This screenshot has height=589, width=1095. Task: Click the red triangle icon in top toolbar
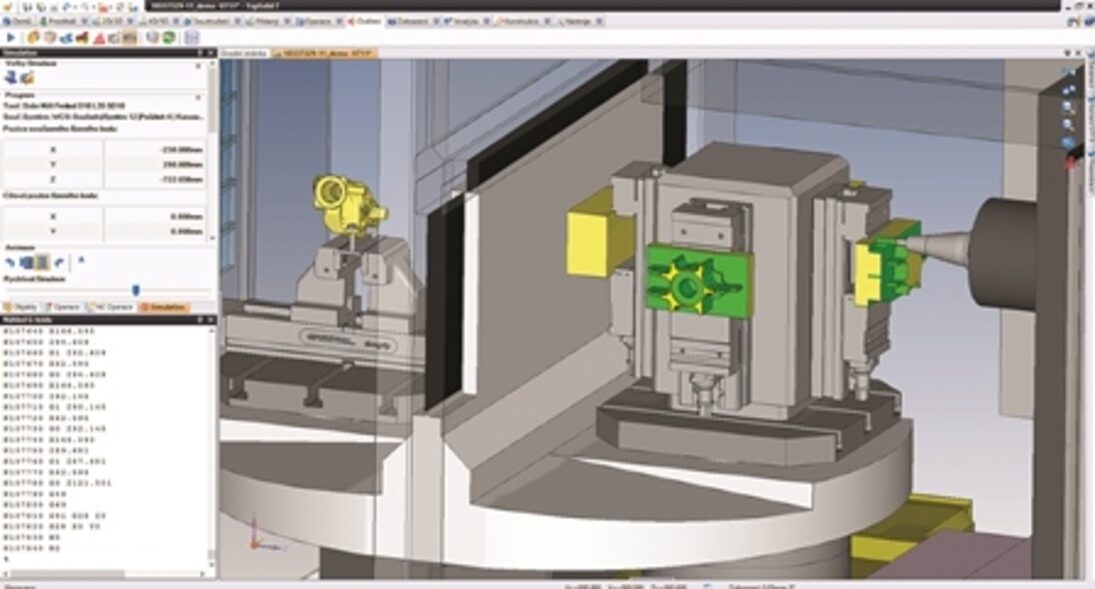tap(99, 38)
